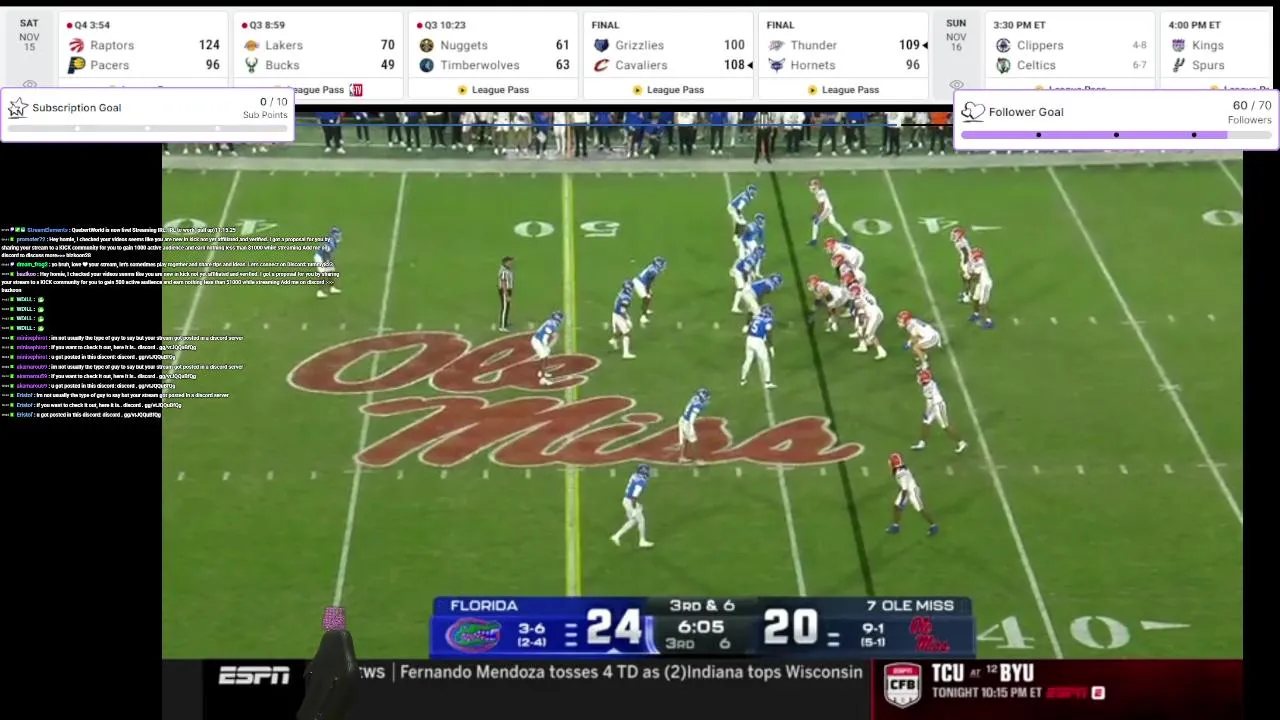
Task: Click the Follower Goal progress bar
Action: click(1116, 134)
